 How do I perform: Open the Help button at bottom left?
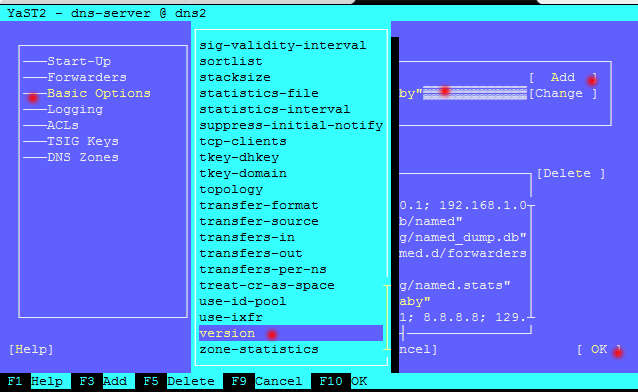(x=31, y=349)
